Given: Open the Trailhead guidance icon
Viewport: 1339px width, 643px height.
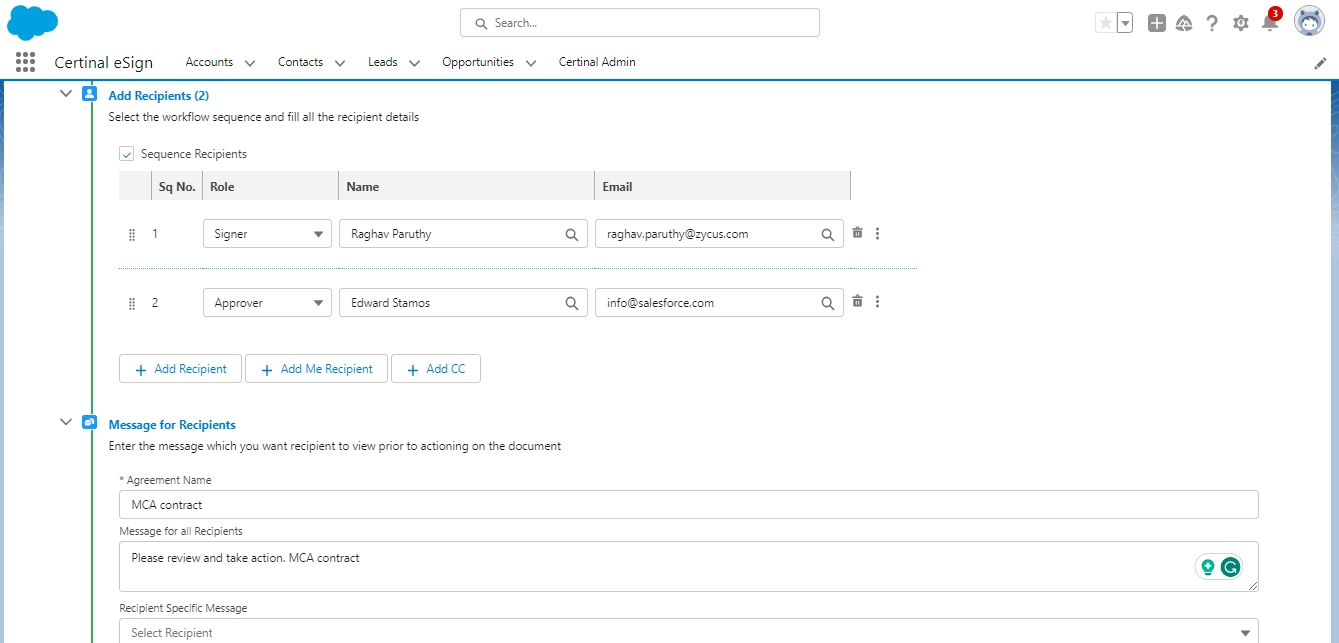Looking at the screenshot, I should pos(1184,23).
